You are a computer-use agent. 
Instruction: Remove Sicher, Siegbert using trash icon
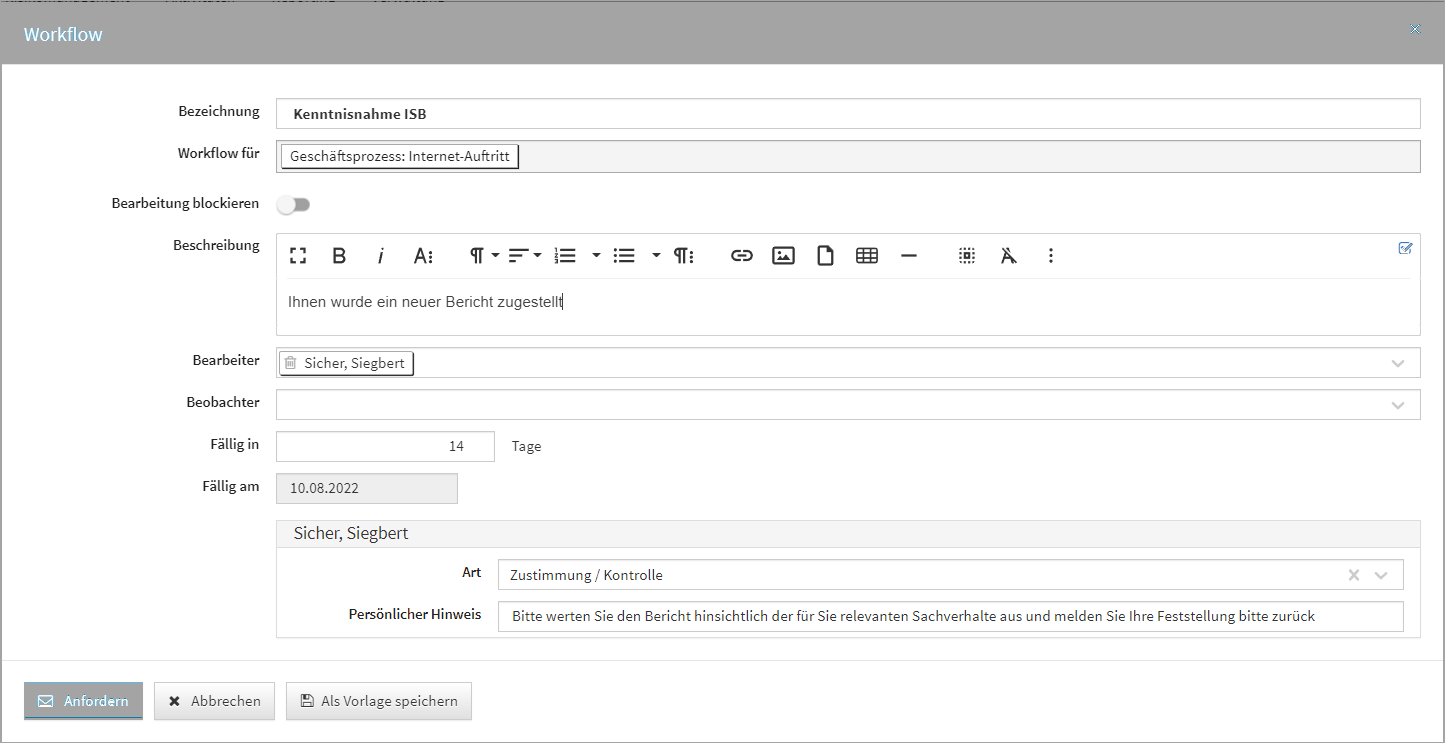point(291,363)
